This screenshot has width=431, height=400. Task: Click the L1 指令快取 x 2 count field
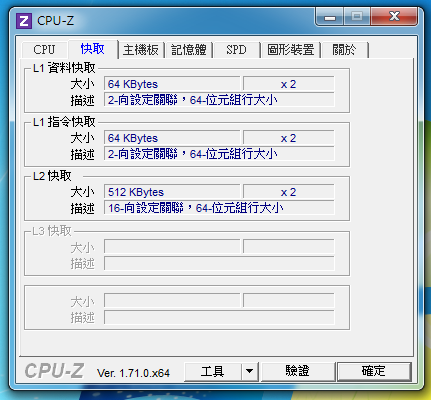click(x=289, y=138)
